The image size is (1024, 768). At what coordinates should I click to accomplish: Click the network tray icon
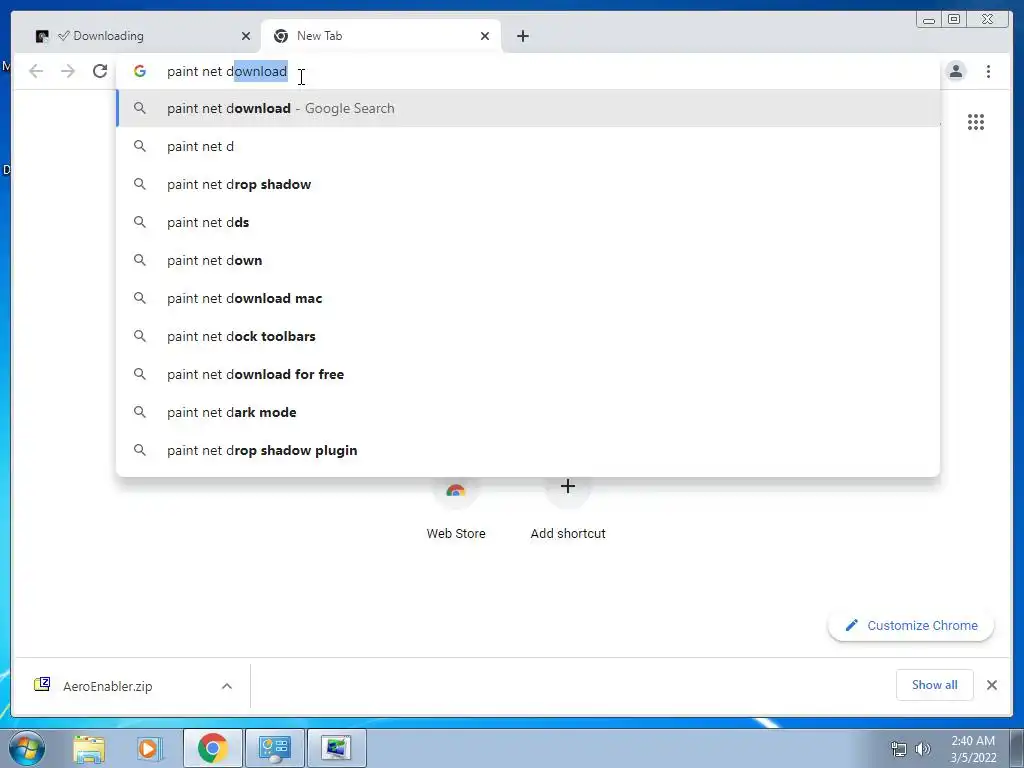[x=899, y=749]
